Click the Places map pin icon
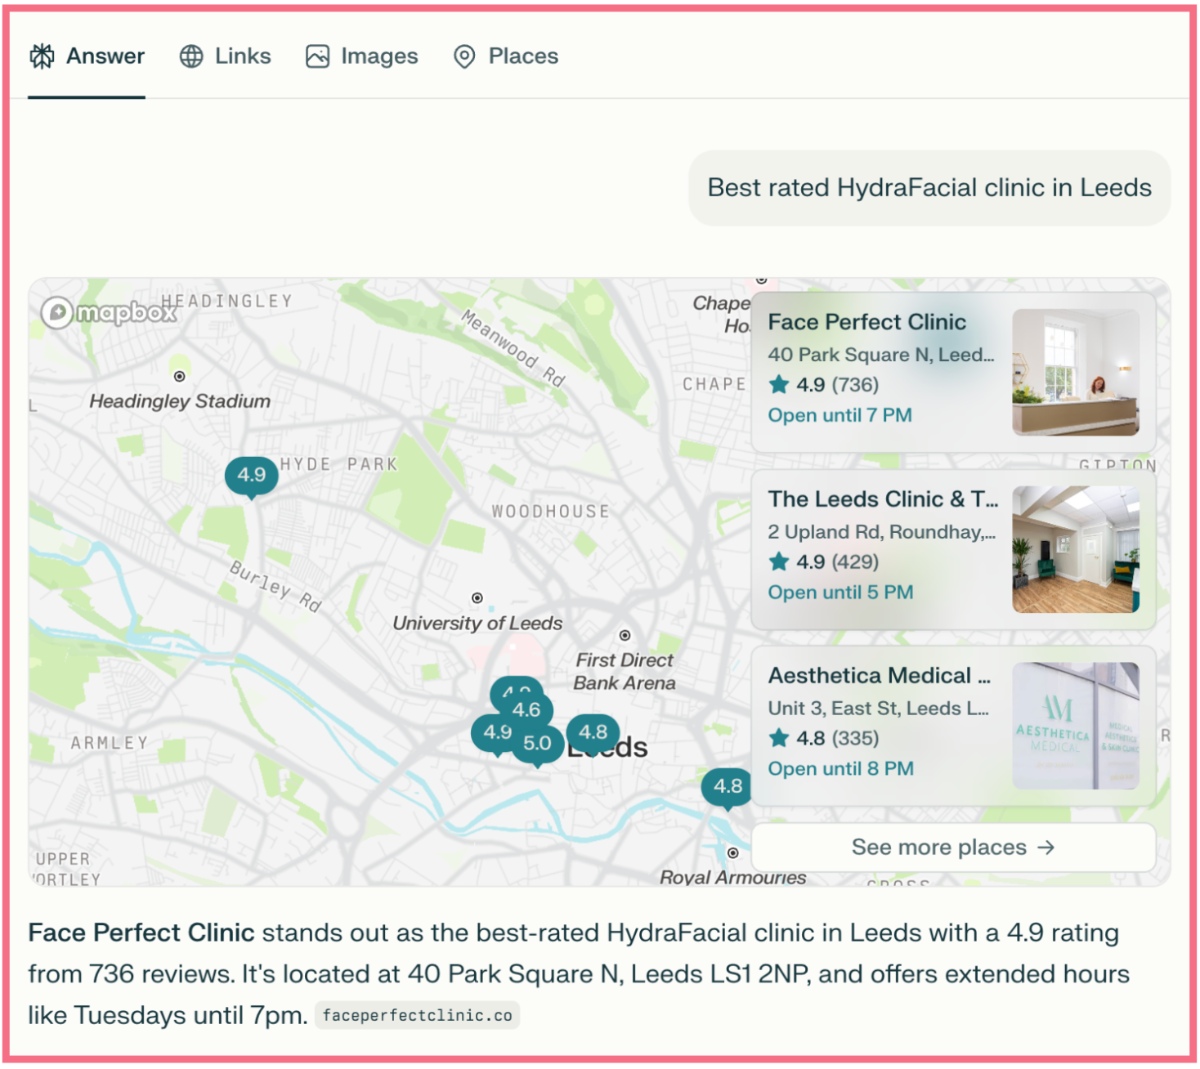 click(463, 57)
